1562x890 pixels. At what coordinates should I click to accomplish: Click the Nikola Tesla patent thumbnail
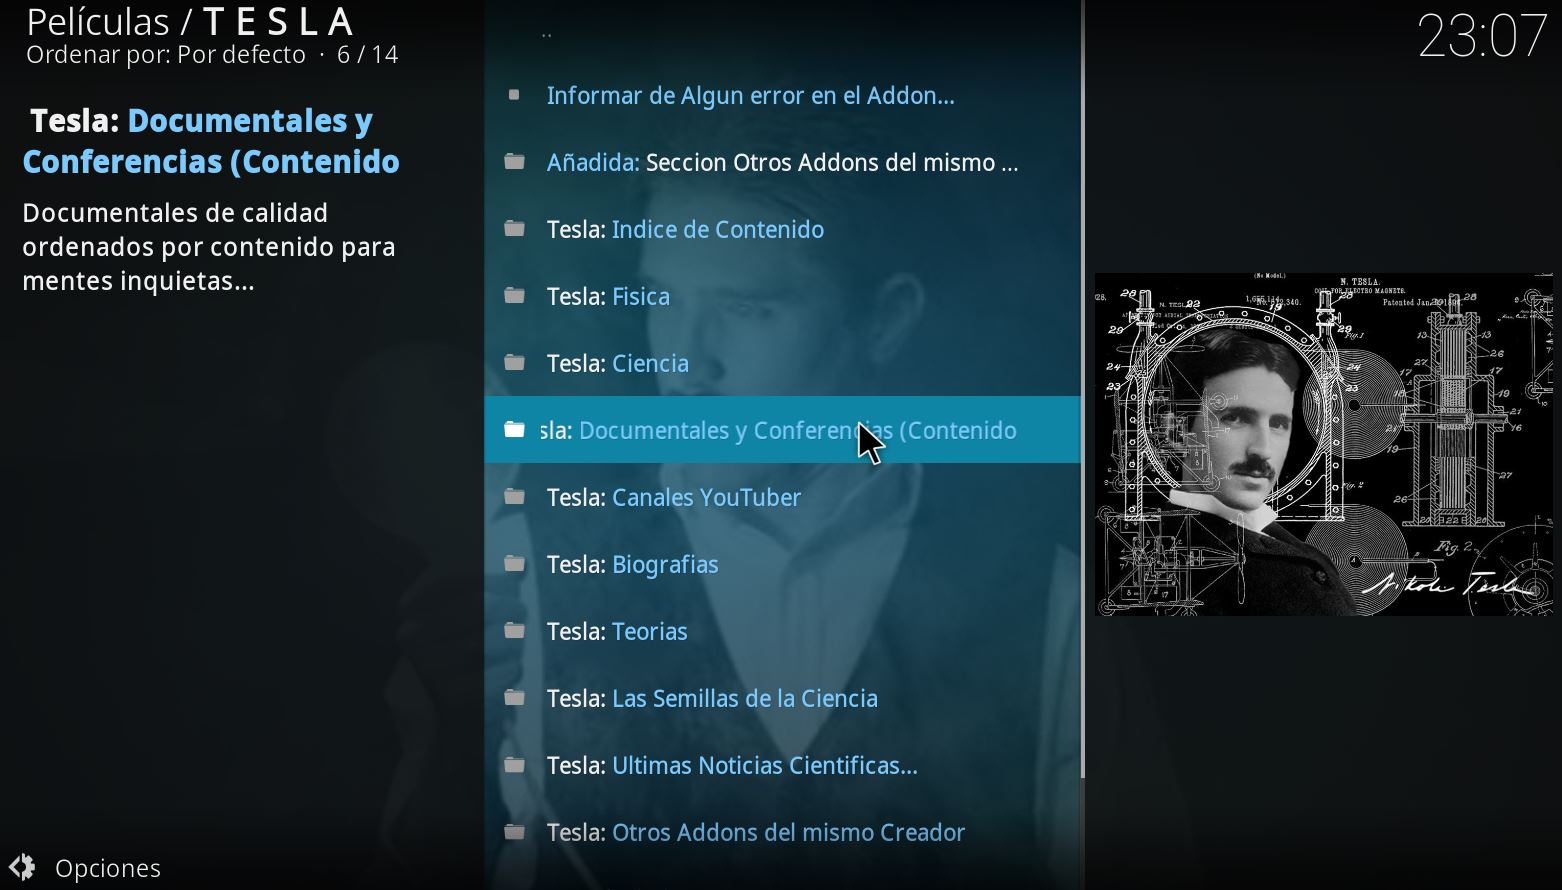coord(1324,444)
